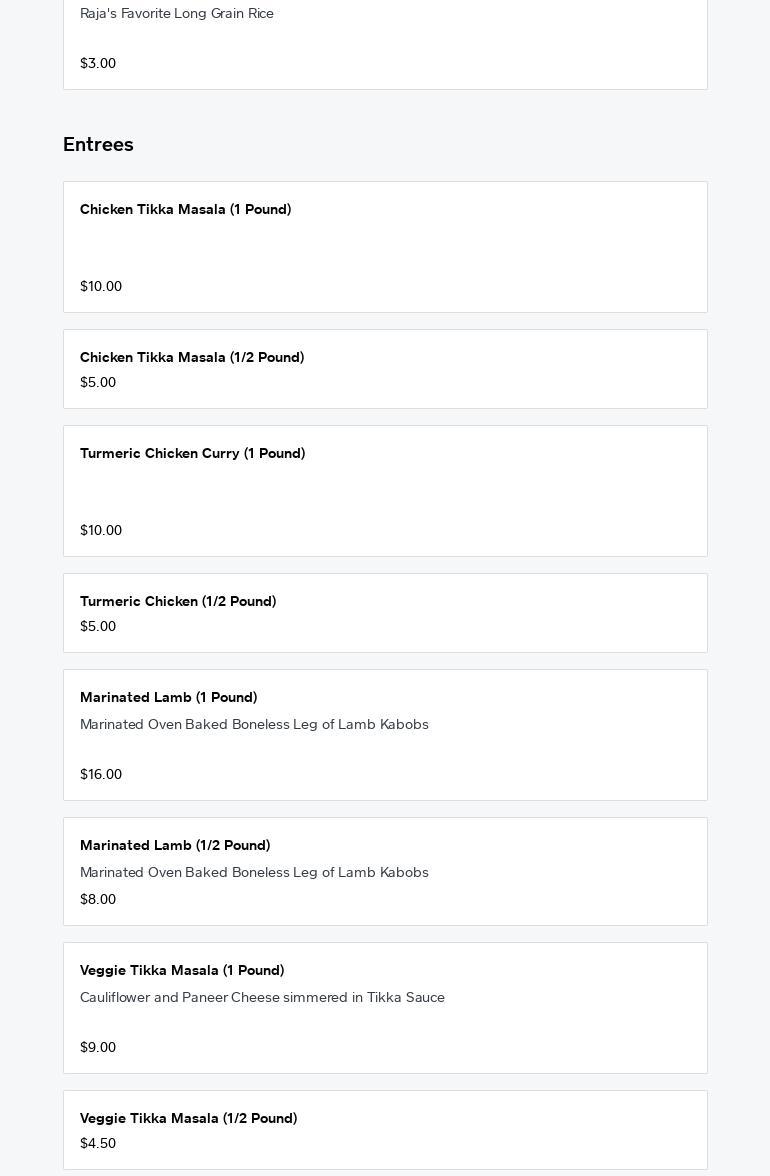
Task: Open Chicken Tikka Masala (1 Pound) item
Action: tap(186, 210)
